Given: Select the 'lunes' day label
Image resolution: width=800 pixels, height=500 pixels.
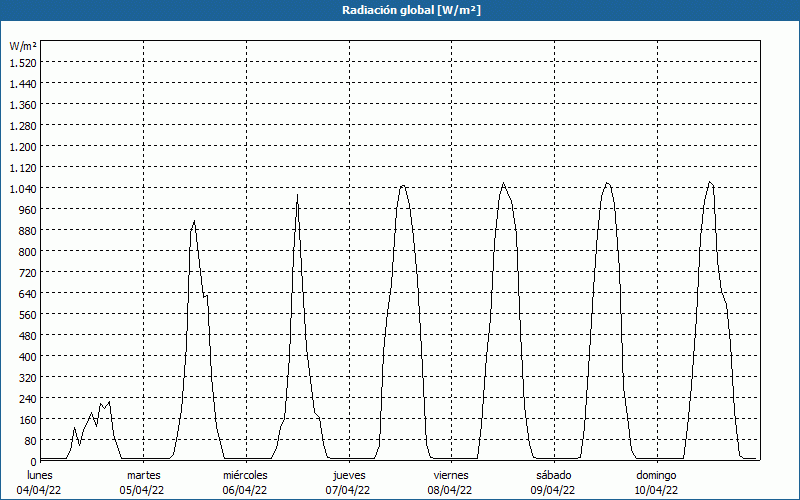Looking at the screenshot, I should click(40, 476).
